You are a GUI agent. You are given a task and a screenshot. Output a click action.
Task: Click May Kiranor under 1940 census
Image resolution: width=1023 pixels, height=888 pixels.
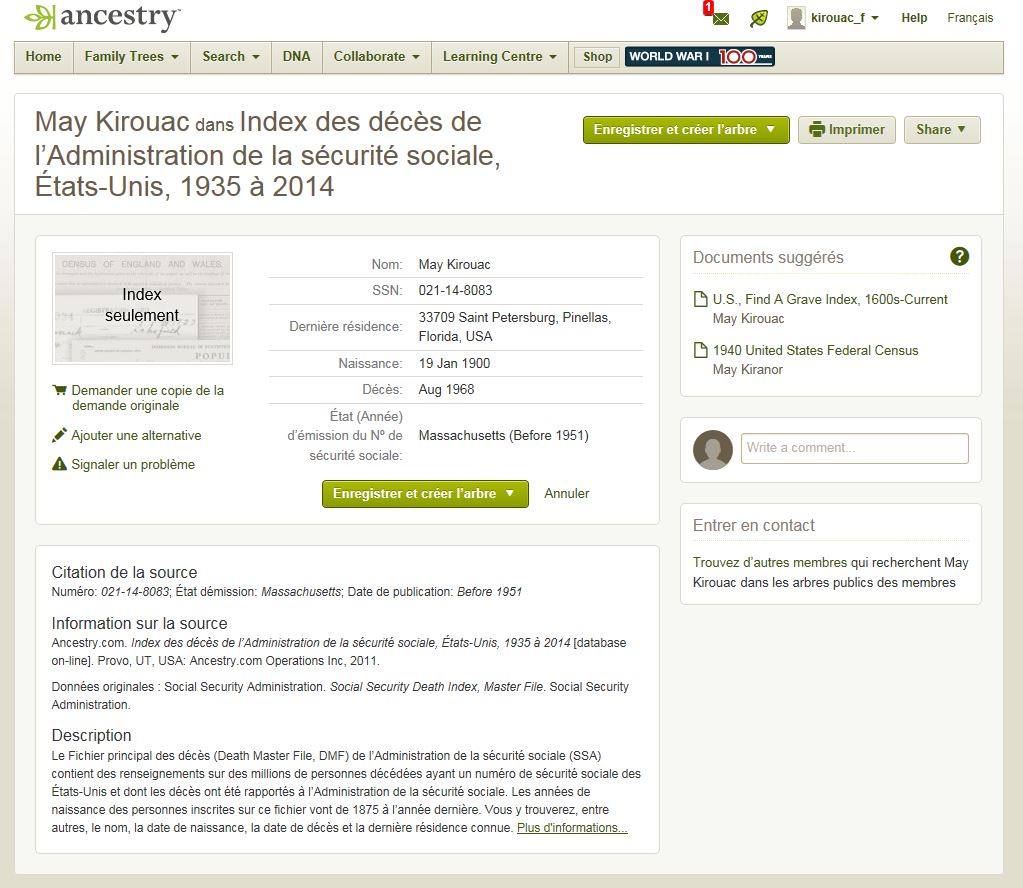[747, 369]
